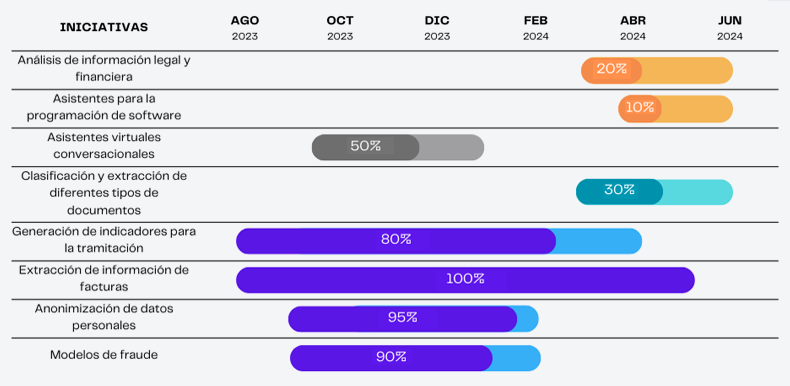Click the ABR 2024 timeline header
The image size is (790, 386).
point(633,28)
